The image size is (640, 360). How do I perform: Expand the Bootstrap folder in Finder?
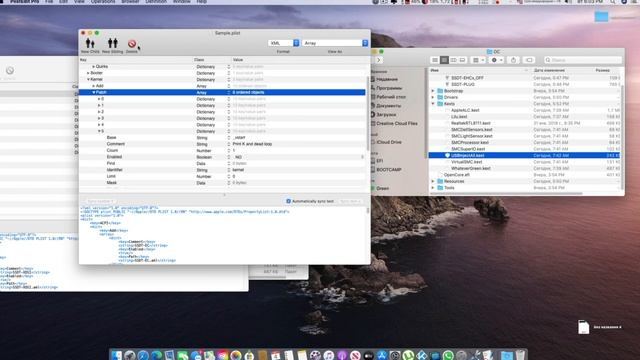(x=433, y=91)
